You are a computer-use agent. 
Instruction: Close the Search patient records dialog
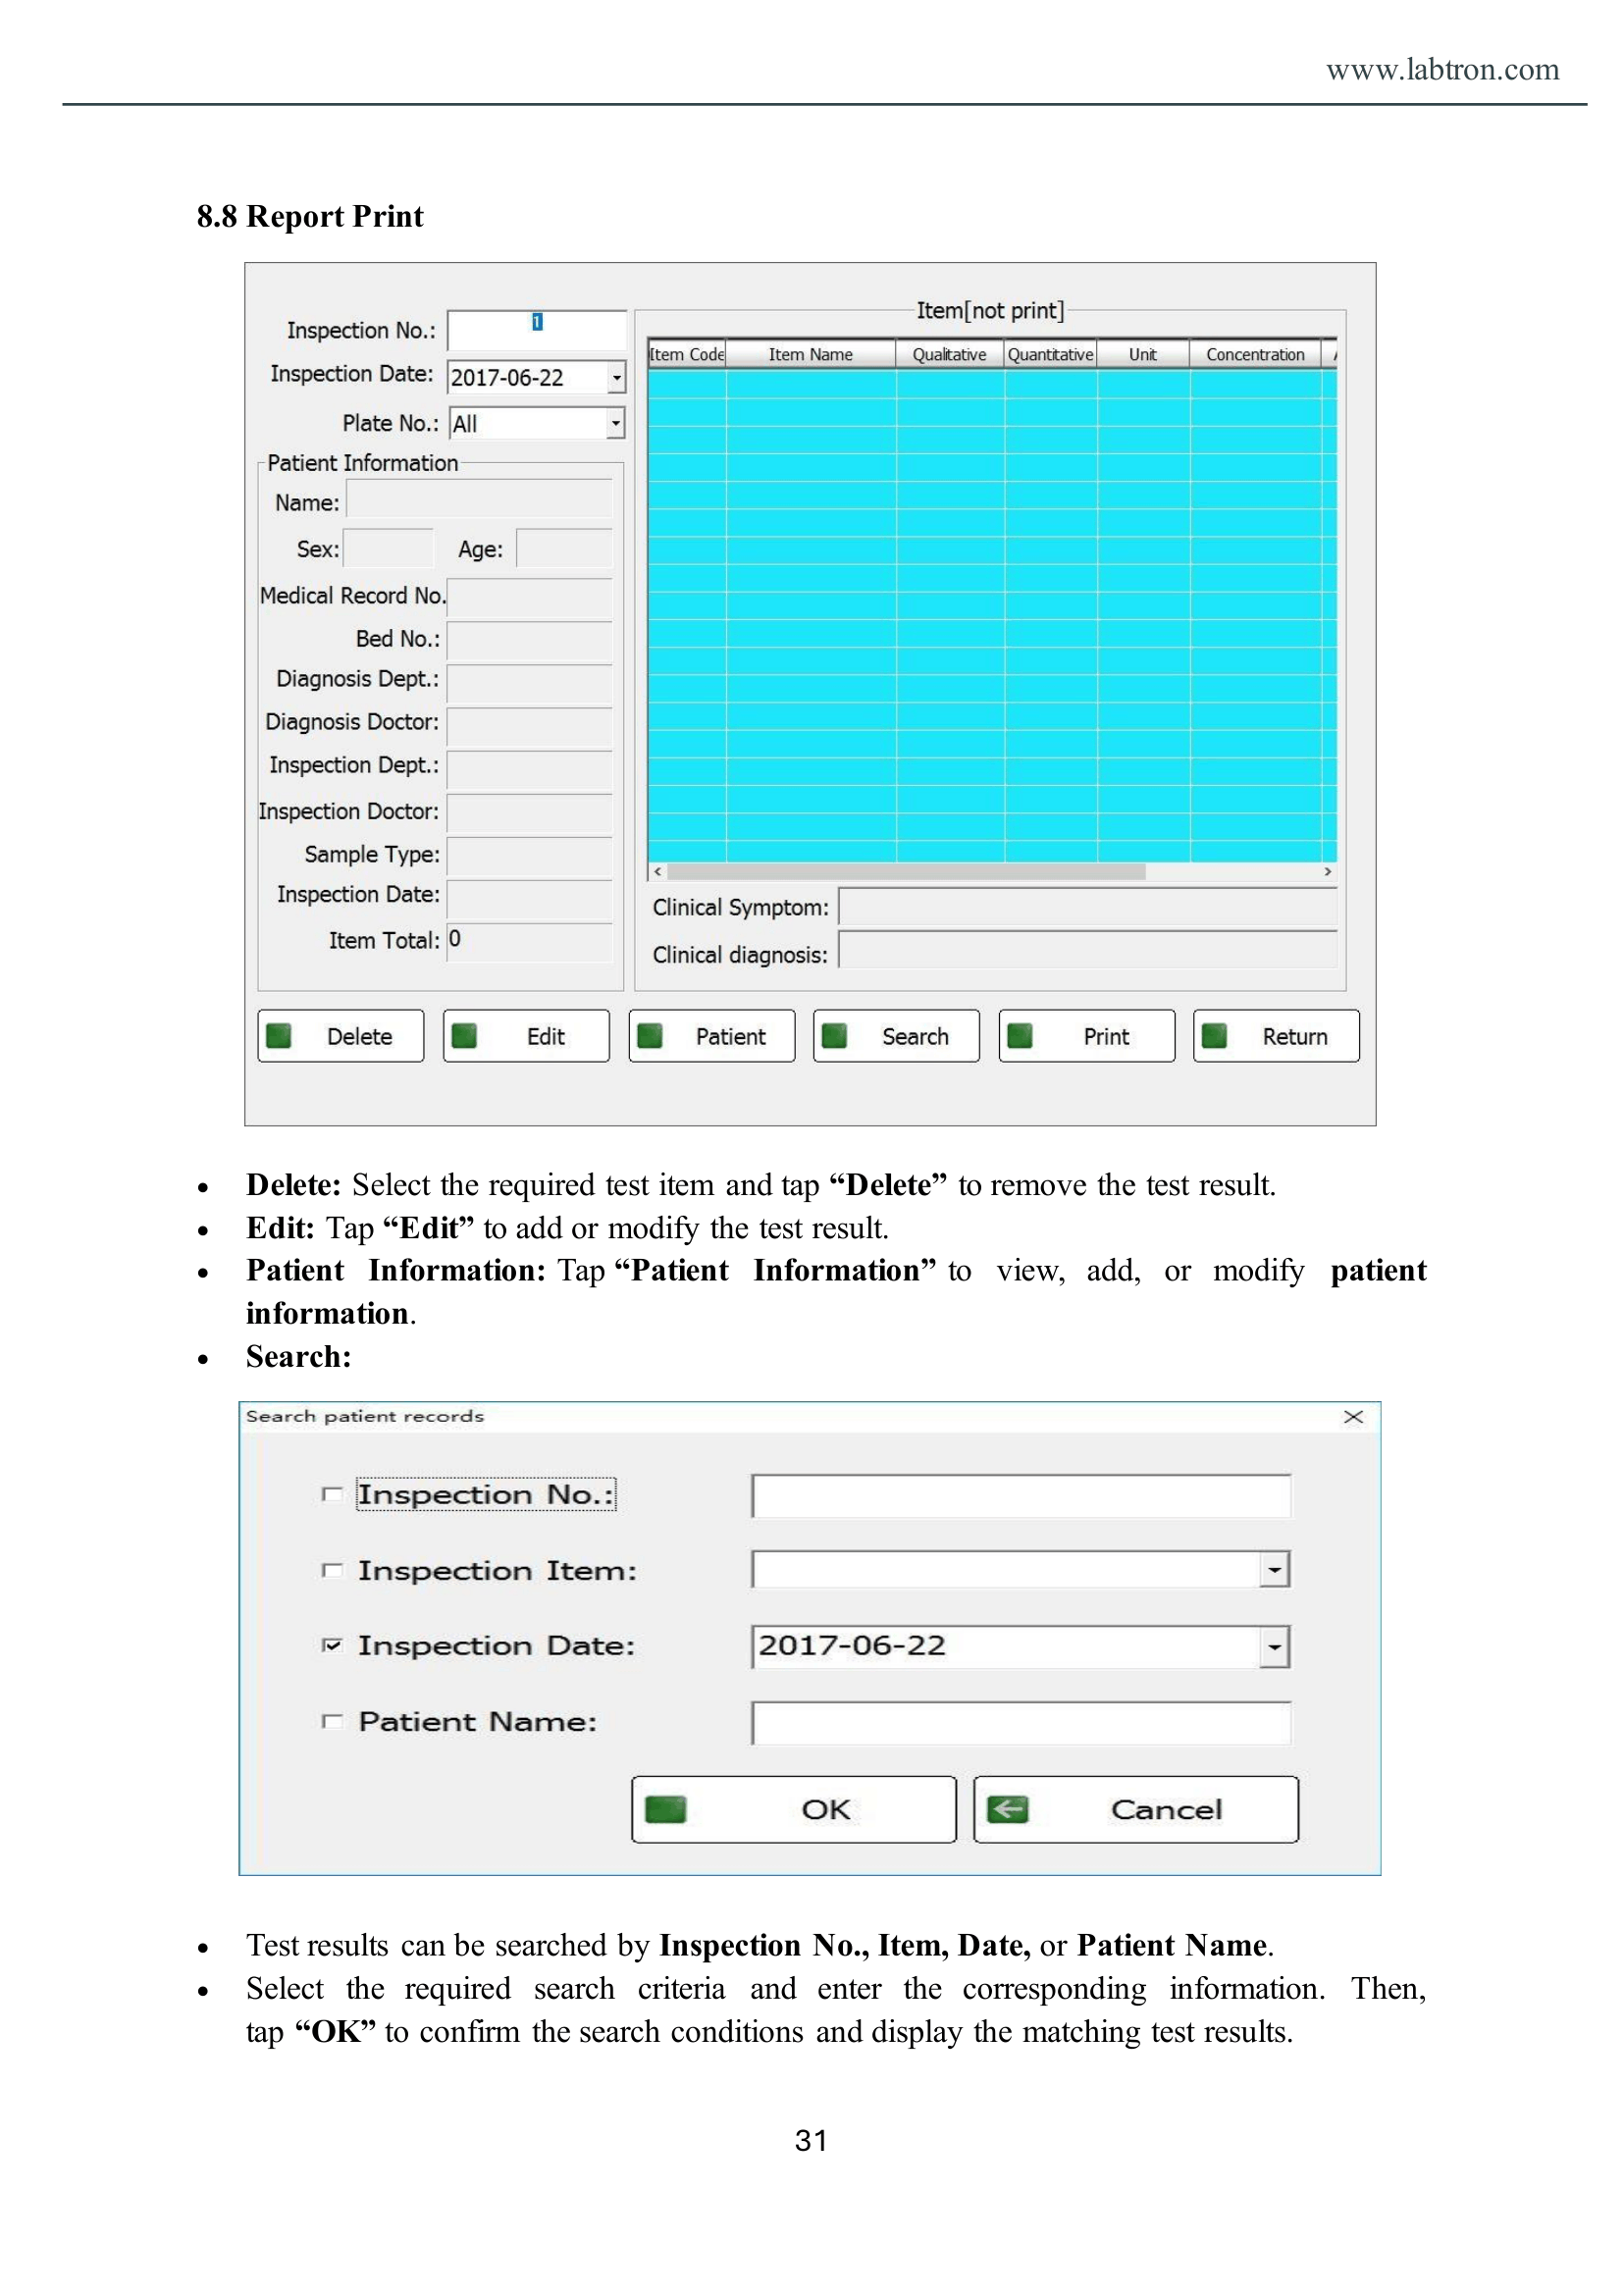[1353, 1417]
